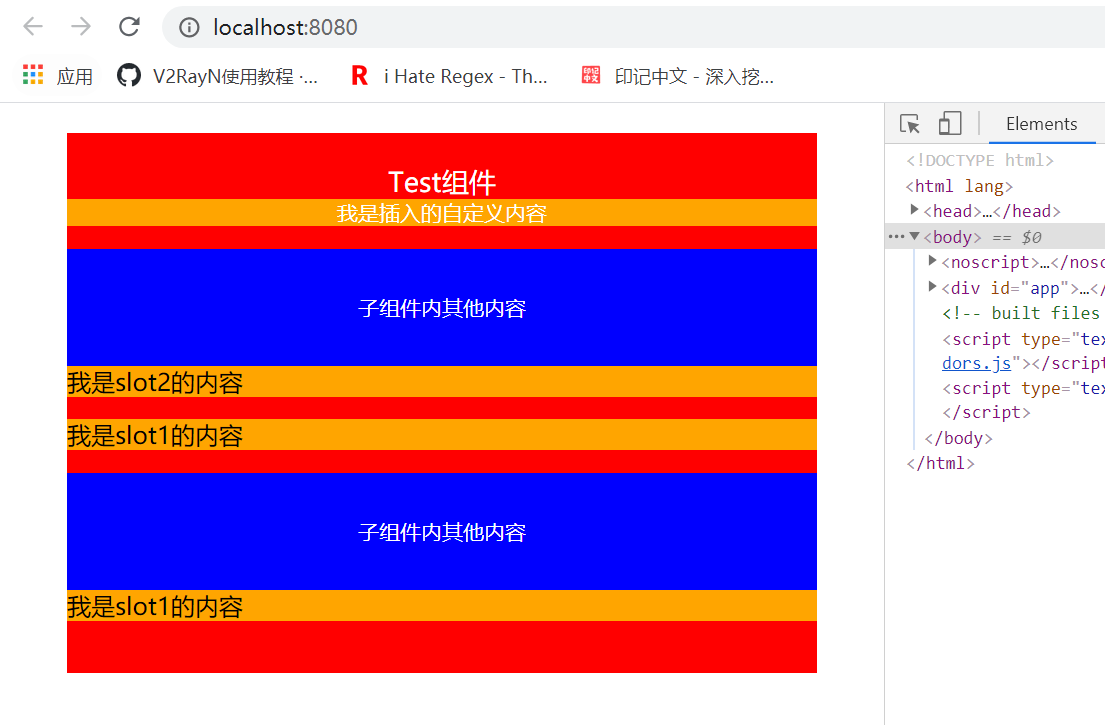The width and height of the screenshot is (1105, 725).
Task: Click the browser forward arrow
Action: point(81,27)
